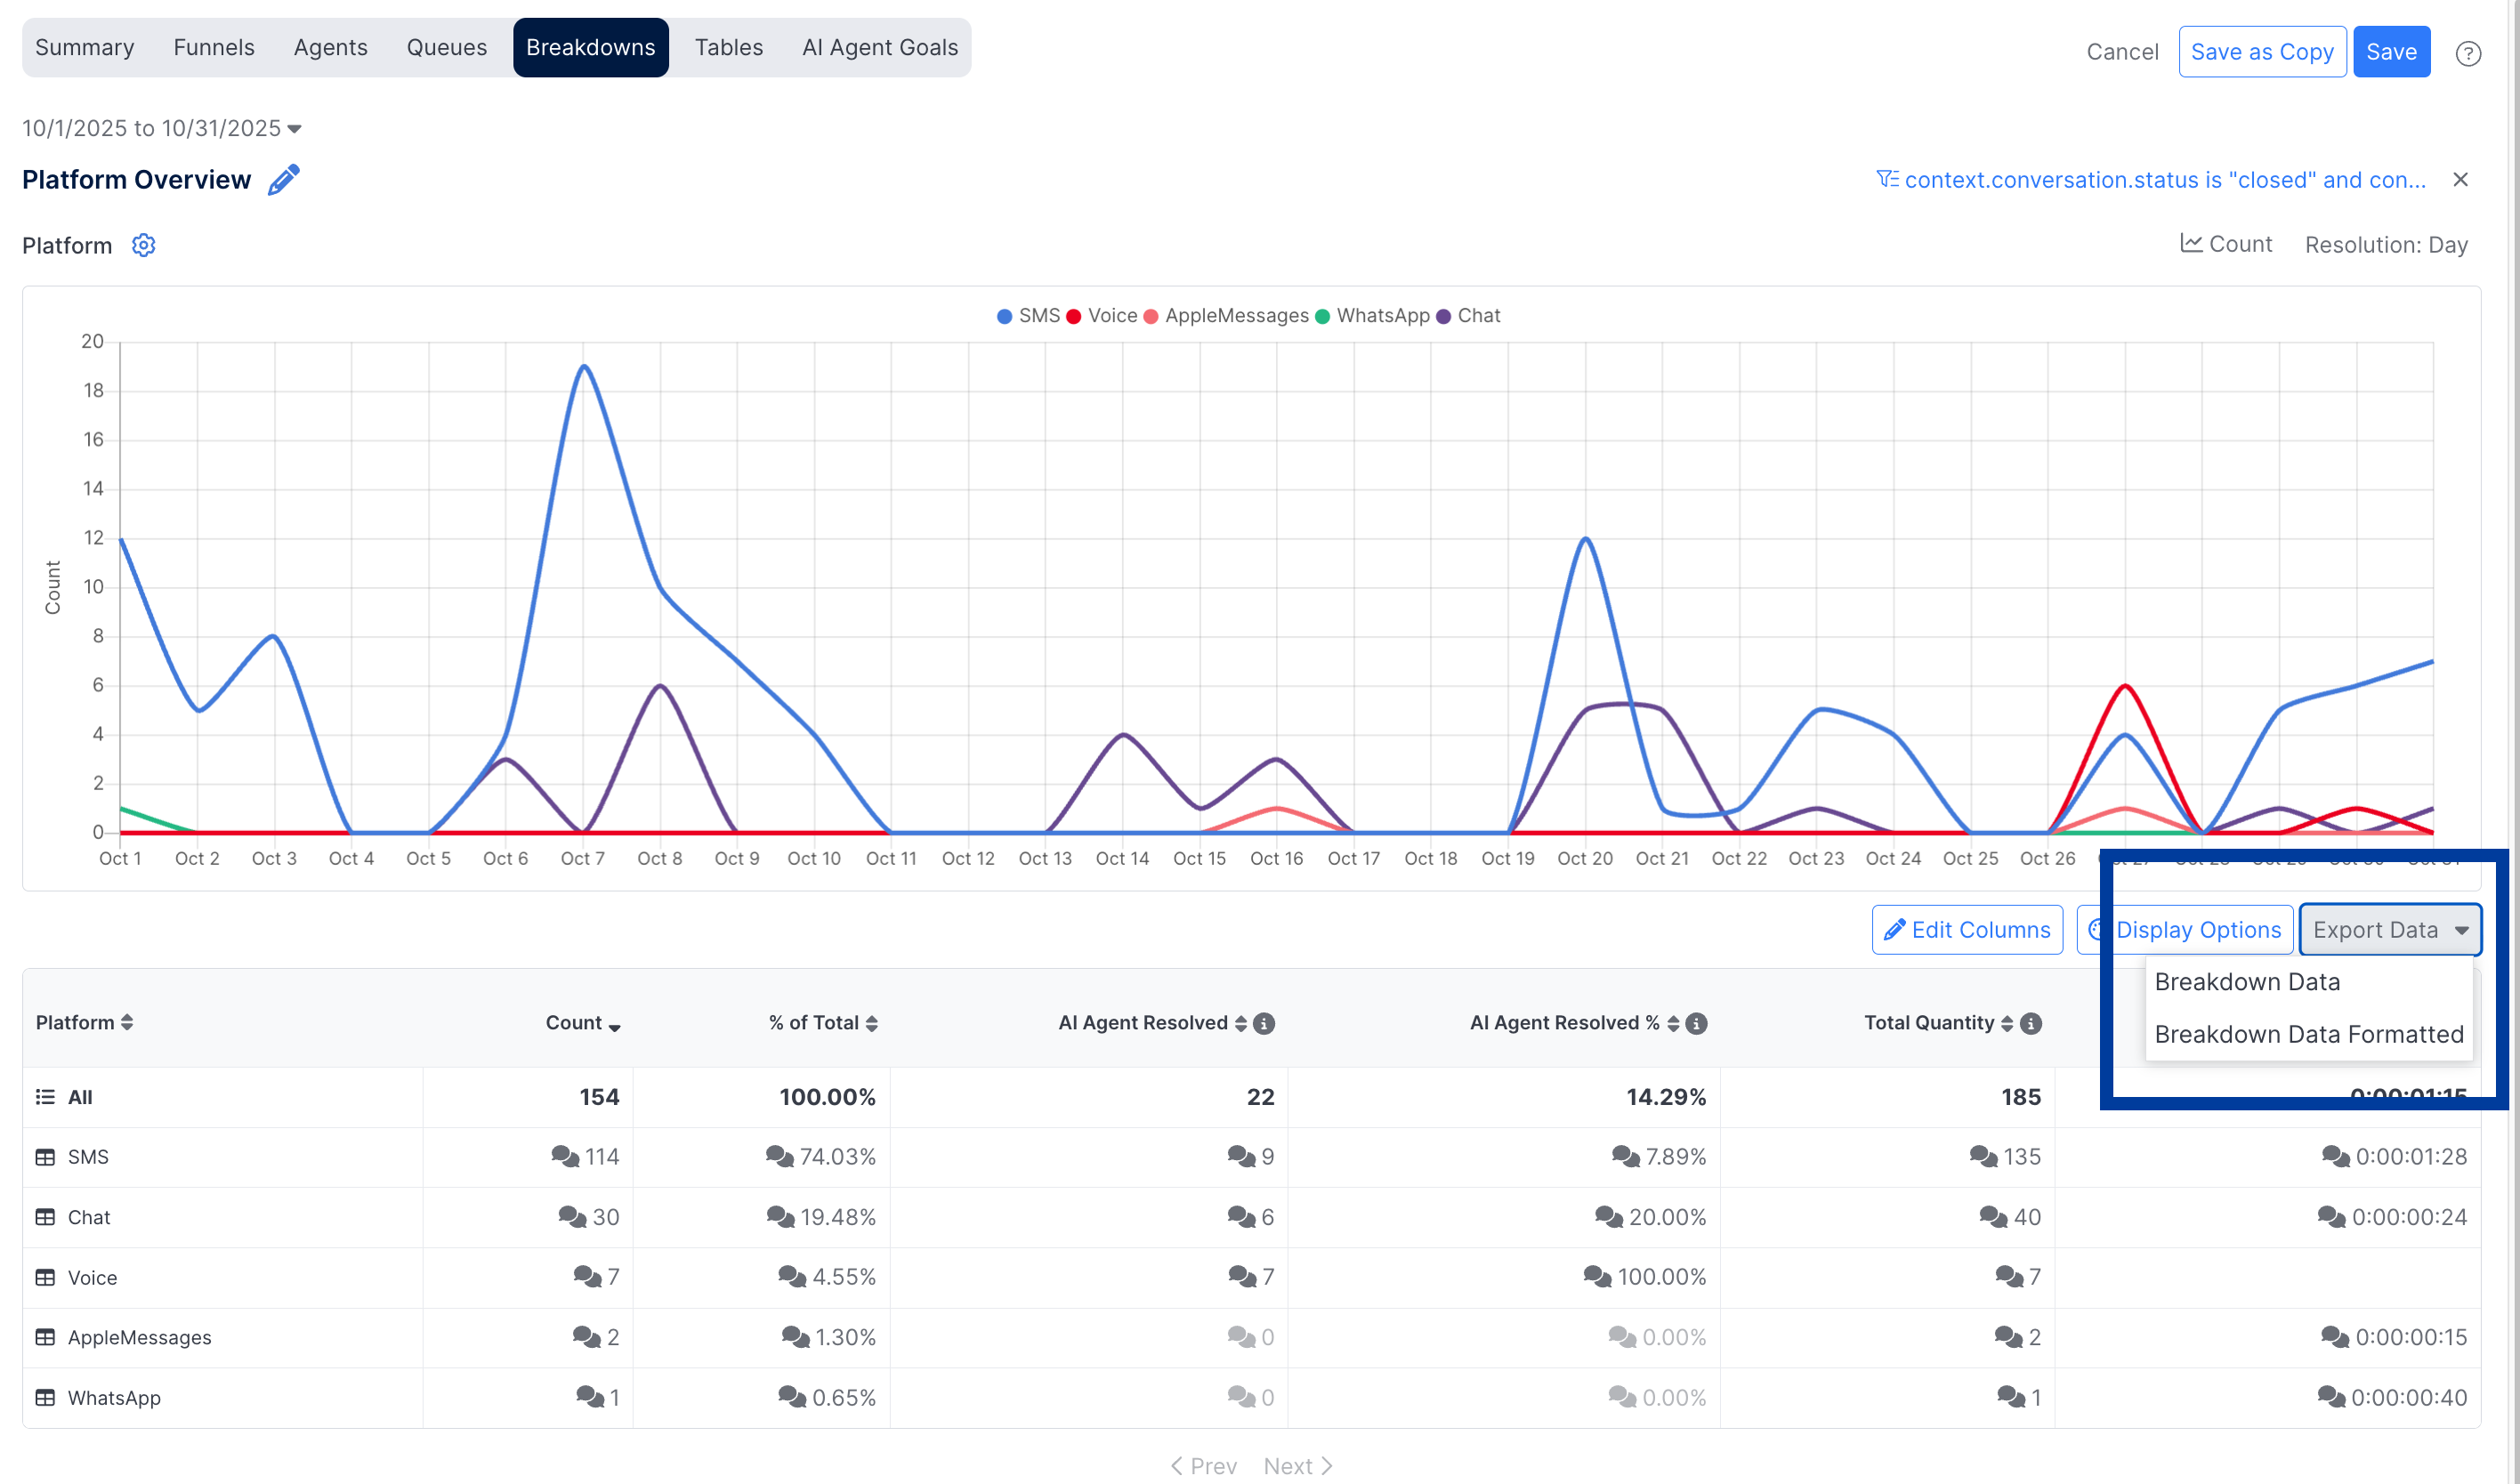Viewport: 2520px width, 1484px height.
Task: Collapse the Export Data dropdown
Action: pyautogui.click(x=2389, y=930)
